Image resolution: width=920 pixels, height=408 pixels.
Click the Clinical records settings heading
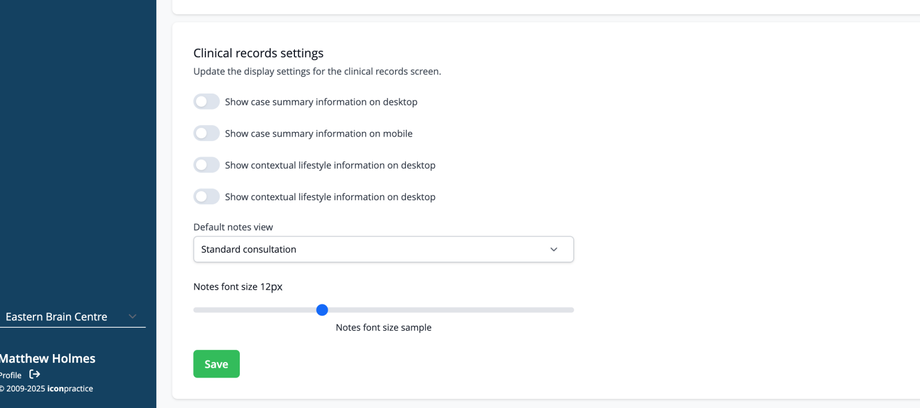[258, 53]
